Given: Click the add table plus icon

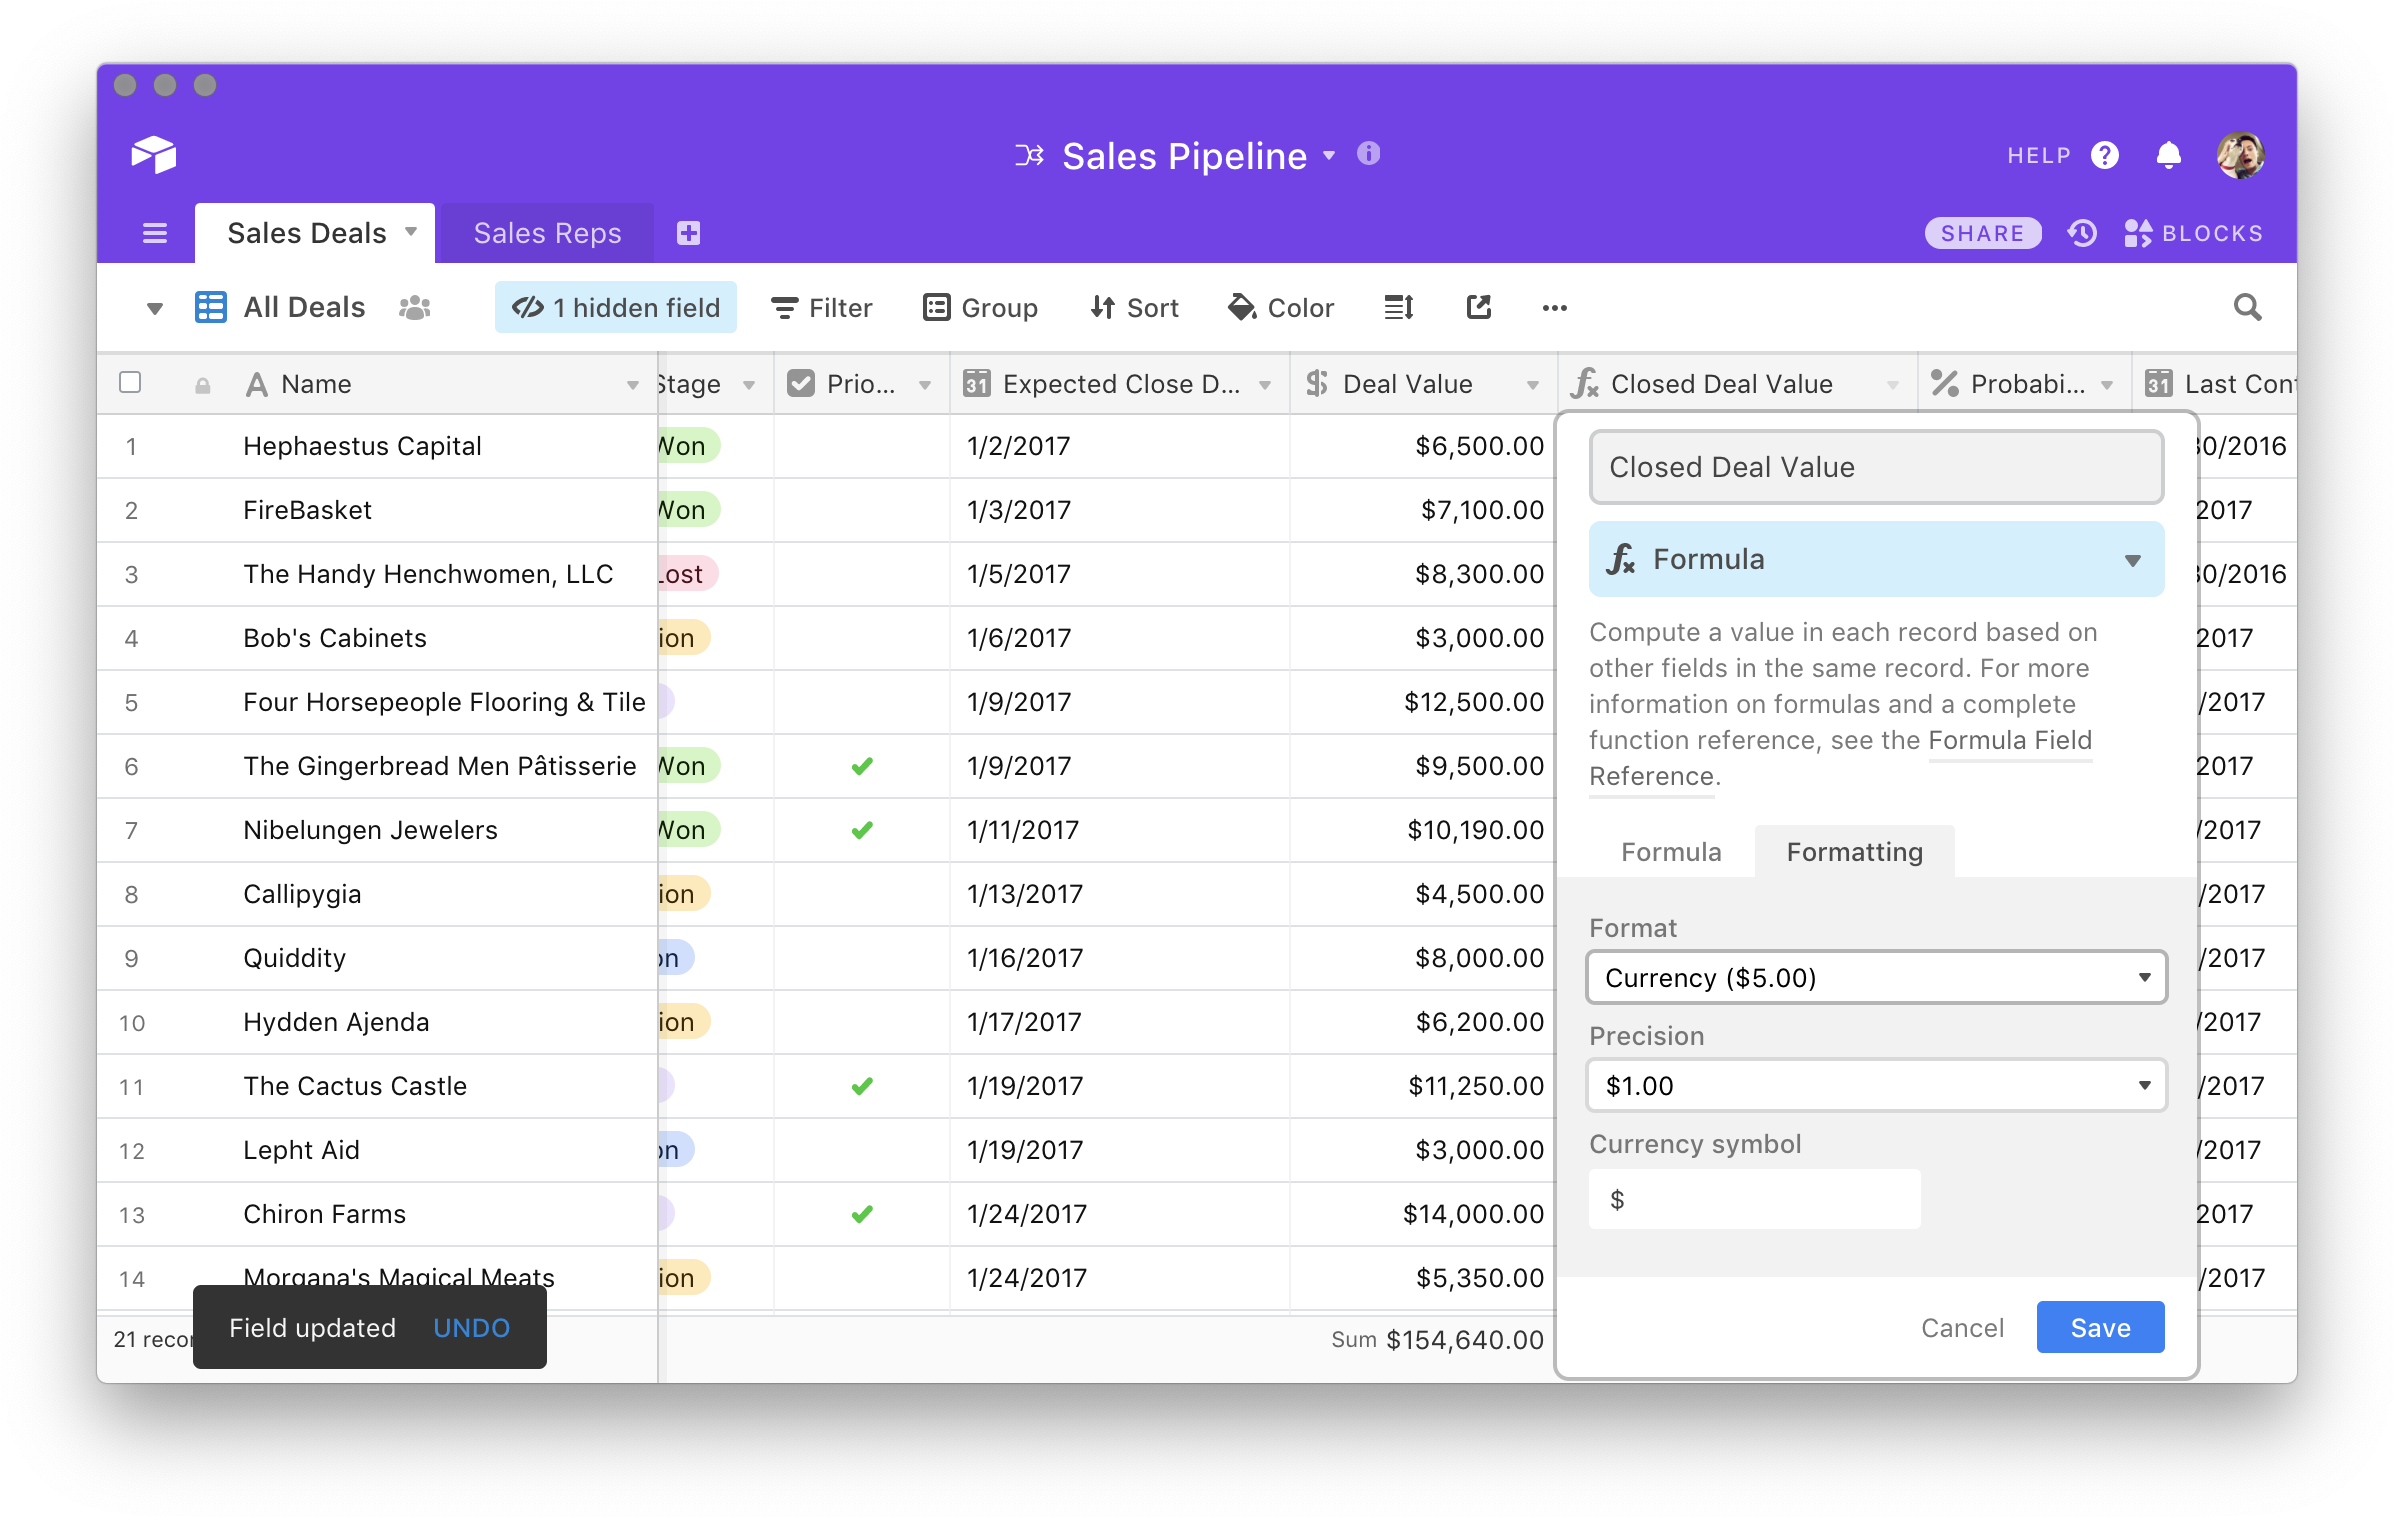Looking at the screenshot, I should (x=688, y=233).
